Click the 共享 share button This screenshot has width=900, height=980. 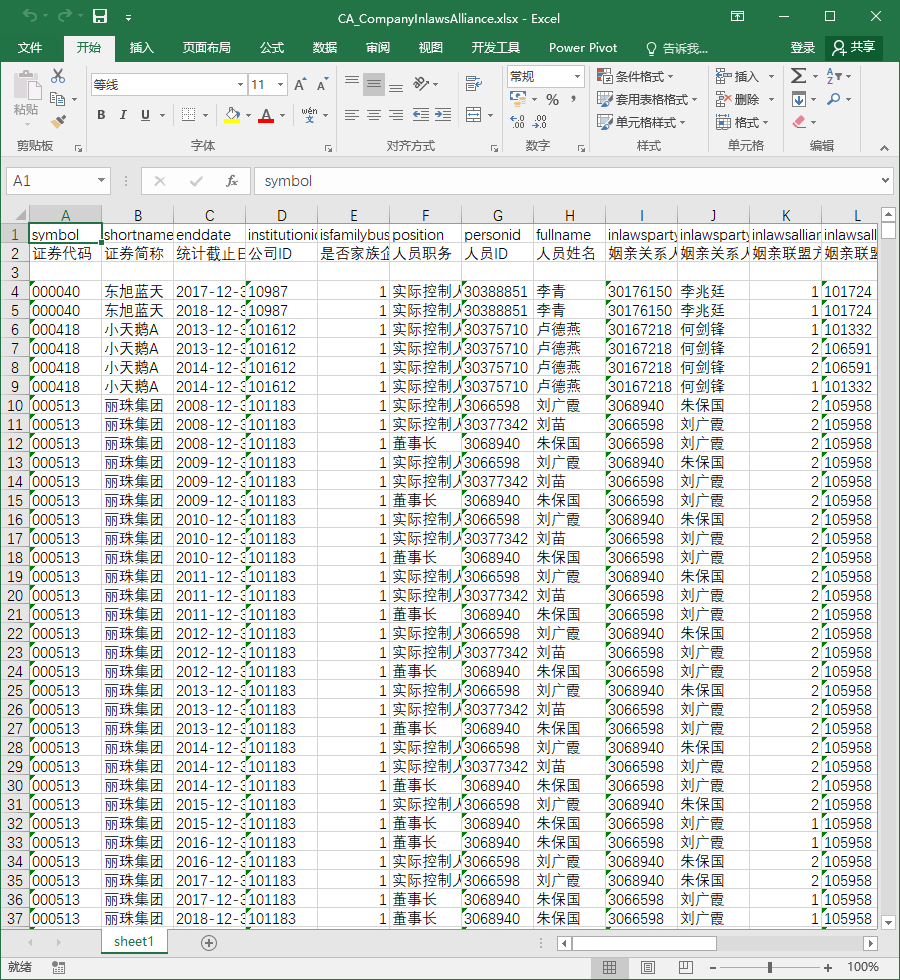click(x=854, y=48)
